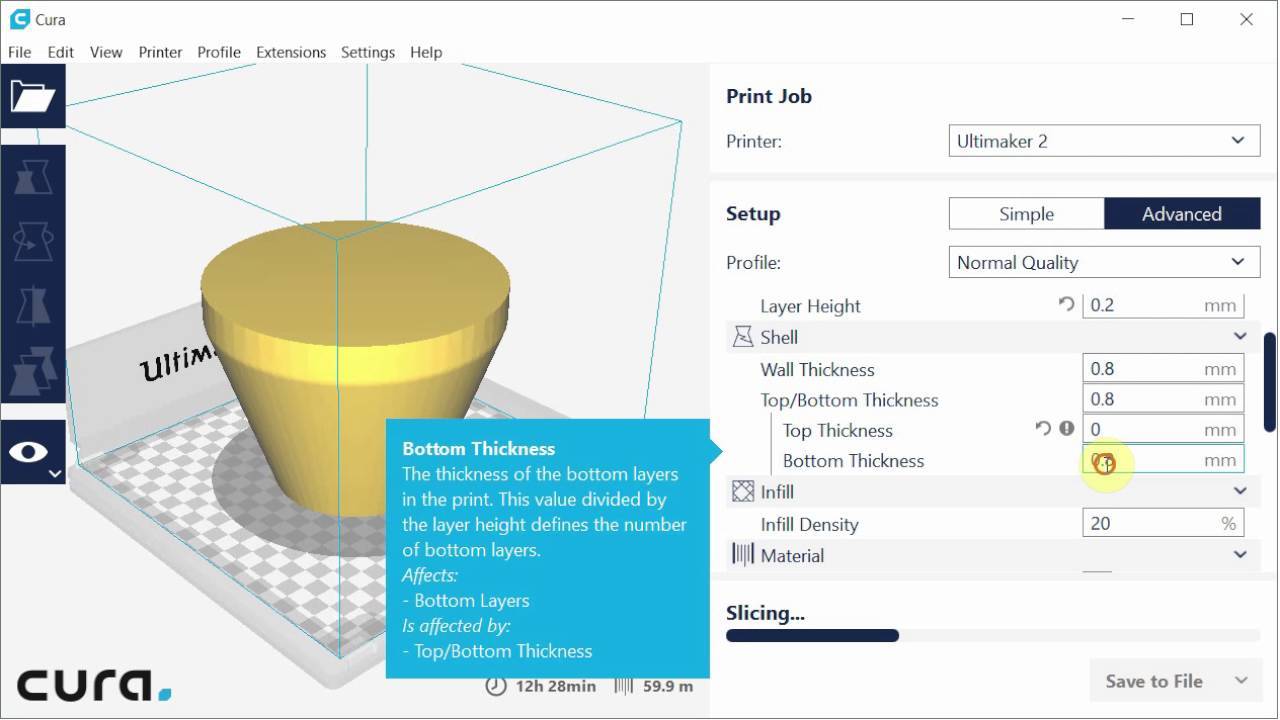Select the Mirror tool icon
The height and width of the screenshot is (720, 1280).
(x=33, y=304)
